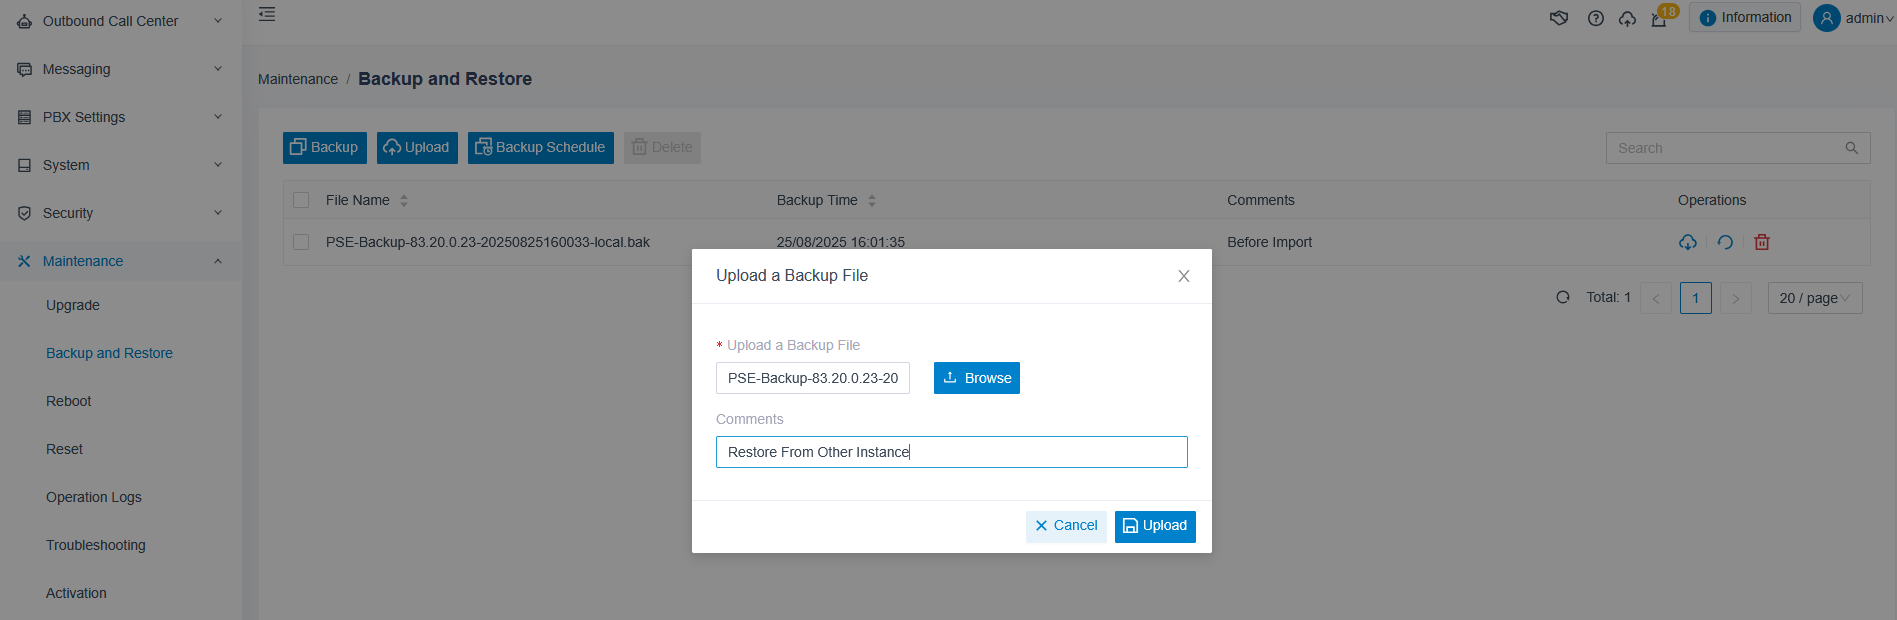Open the help question mark icon
The image size is (1897, 620).
pyautogui.click(x=1596, y=18)
